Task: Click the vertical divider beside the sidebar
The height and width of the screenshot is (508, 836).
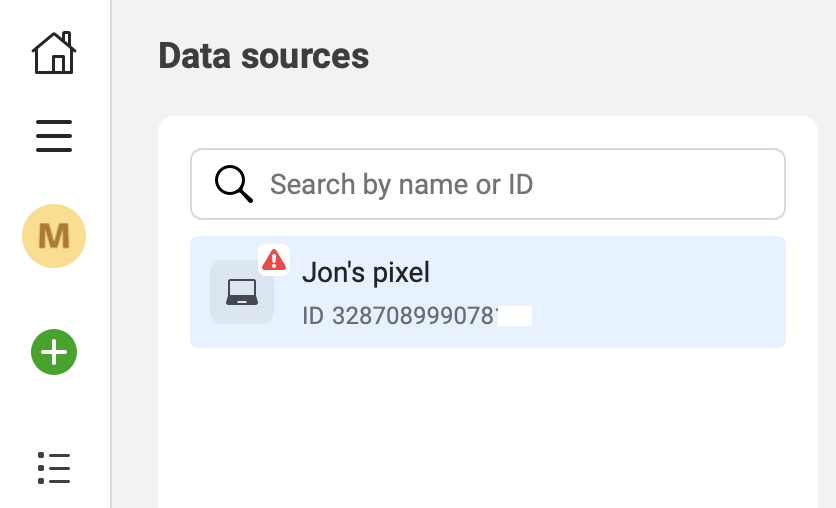Action: (x=111, y=254)
